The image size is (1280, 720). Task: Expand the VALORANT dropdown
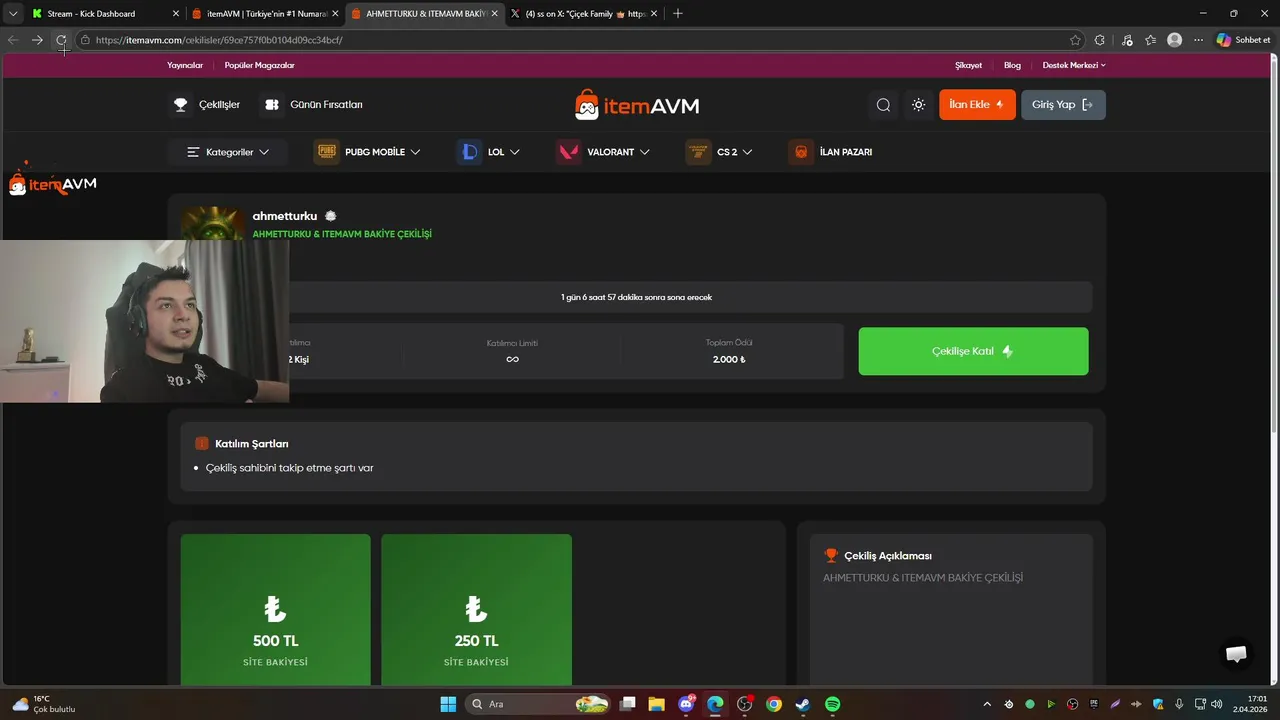(x=604, y=152)
